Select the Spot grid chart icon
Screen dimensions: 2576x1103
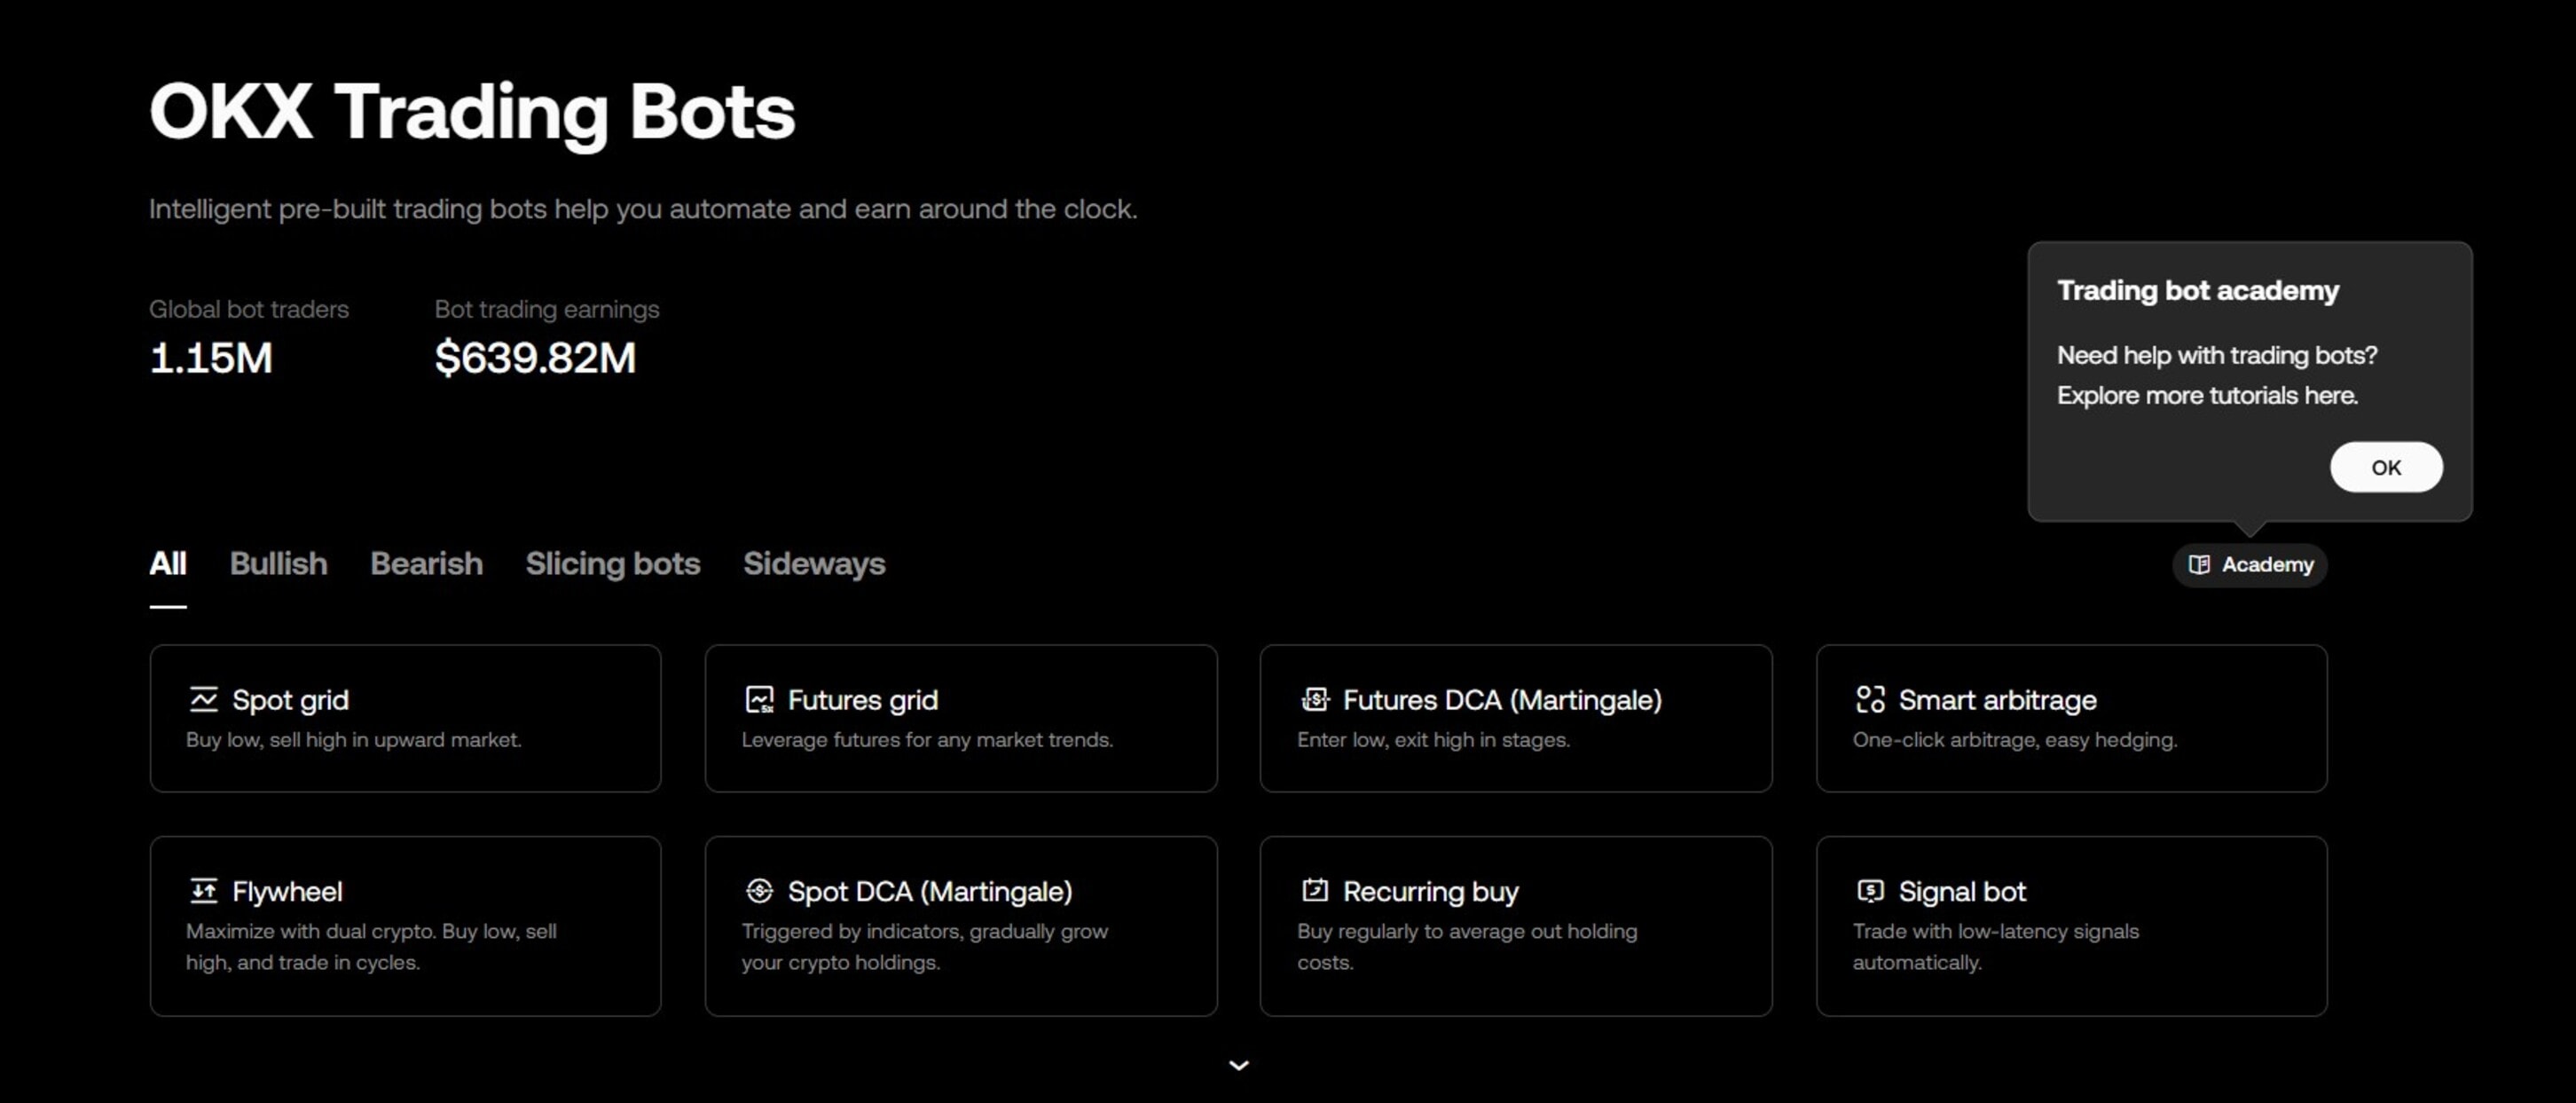203,699
